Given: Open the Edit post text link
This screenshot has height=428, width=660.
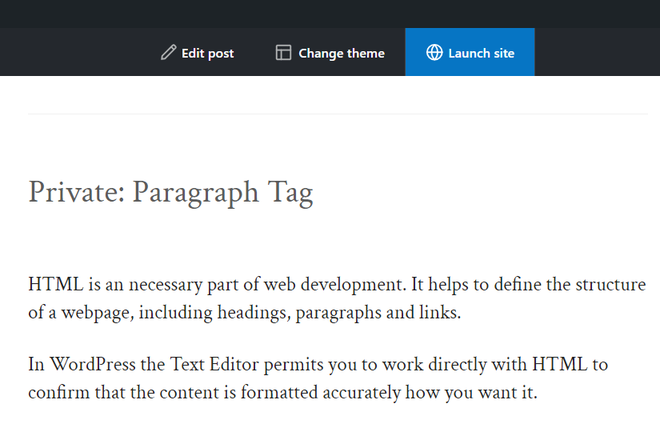Looking at the screenshot, I should point(207,53).
